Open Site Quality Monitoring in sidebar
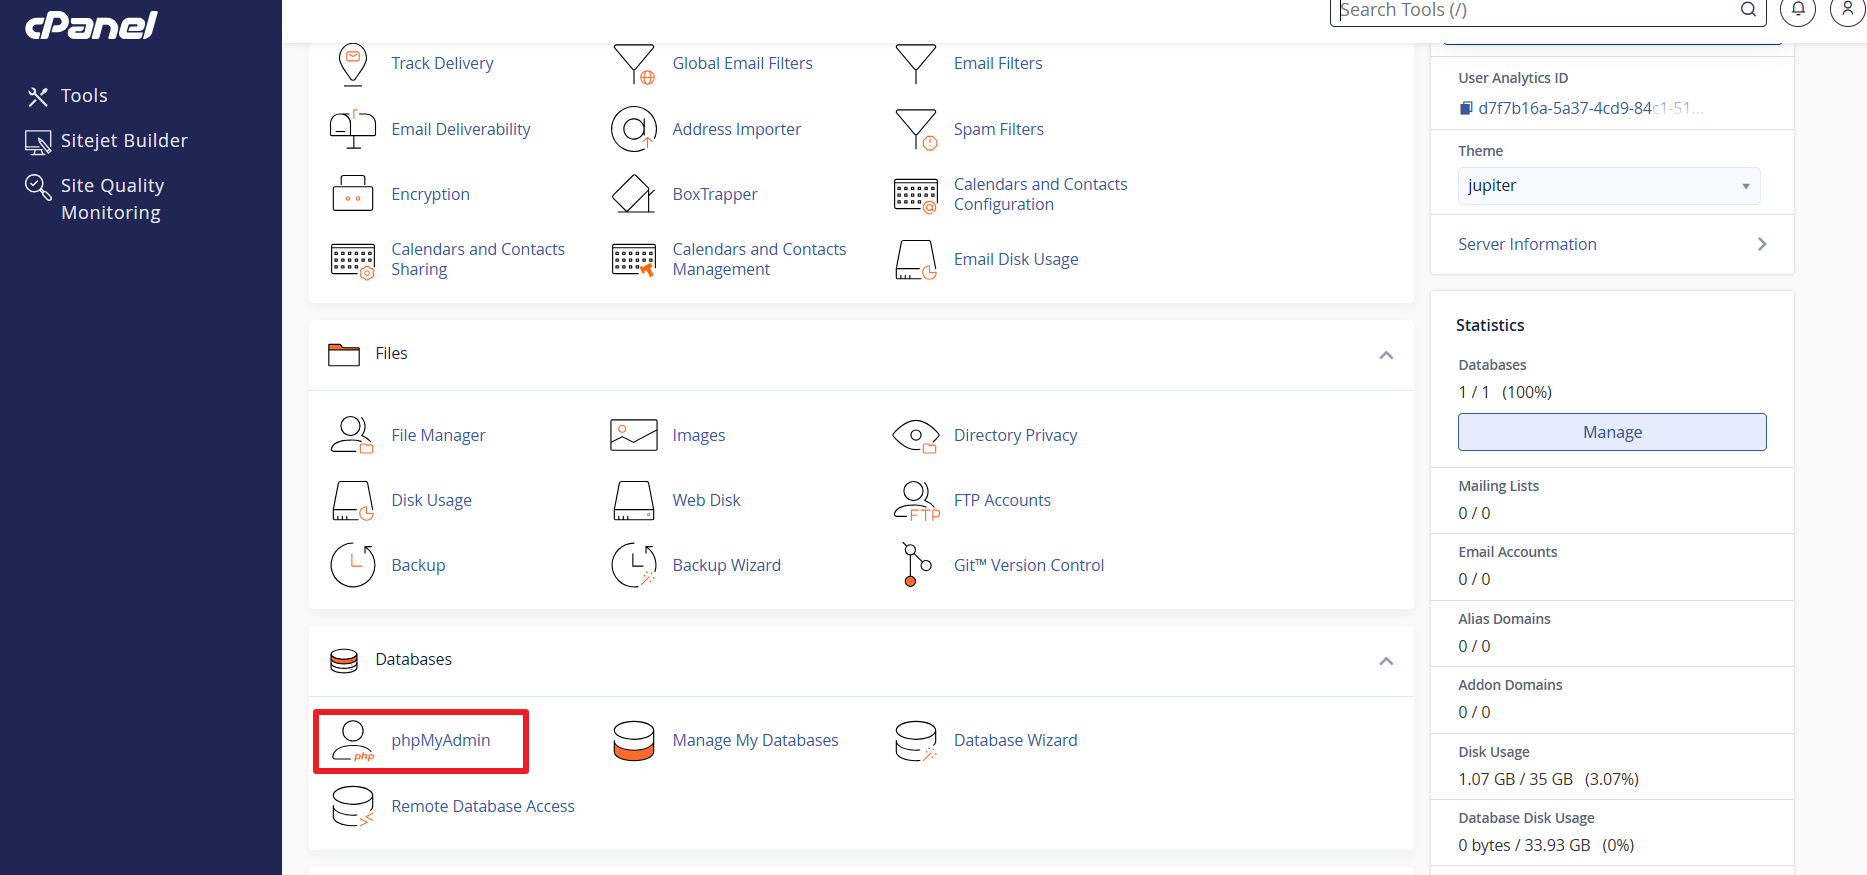The width and height of the screenshot is (1867, 875). (x=112, y=199)
